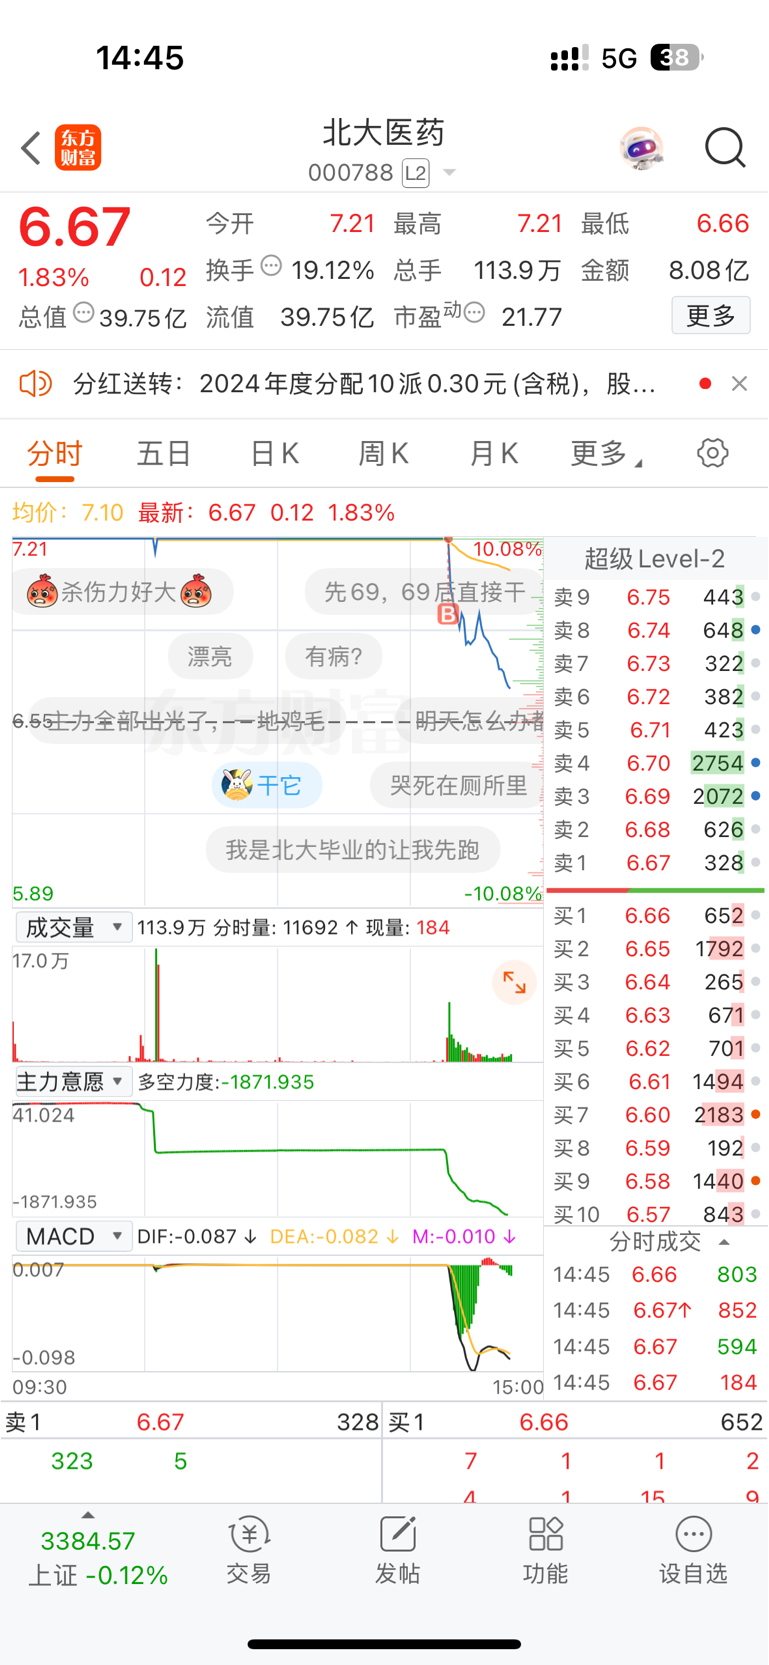The image size is (769, 1665).
Task: Tap the 哭死在厕所里 comment bubble
Action: 458,785
